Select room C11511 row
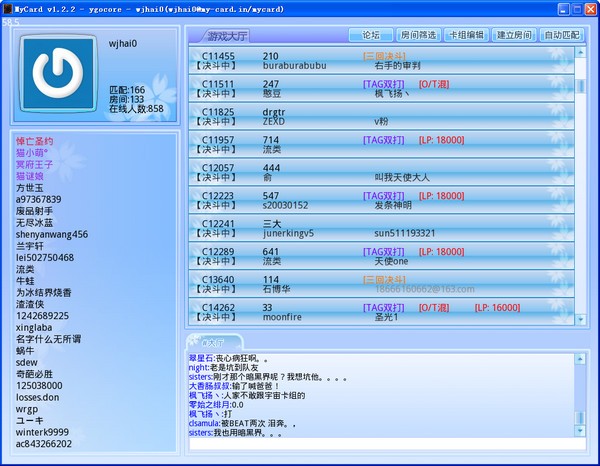 [382, 89]
